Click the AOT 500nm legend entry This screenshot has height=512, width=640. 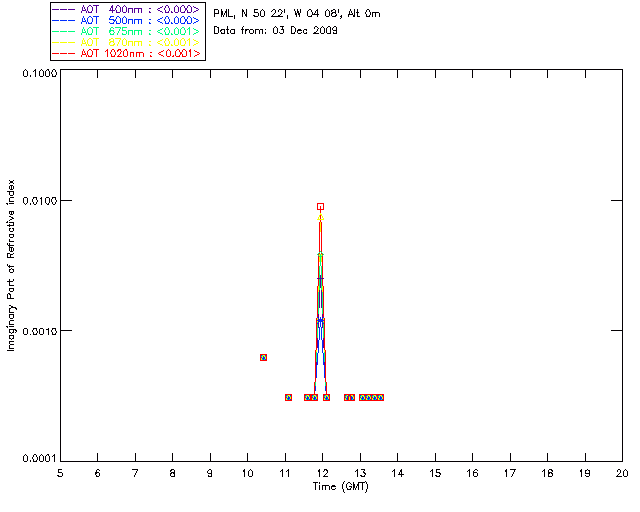(127, 20)
